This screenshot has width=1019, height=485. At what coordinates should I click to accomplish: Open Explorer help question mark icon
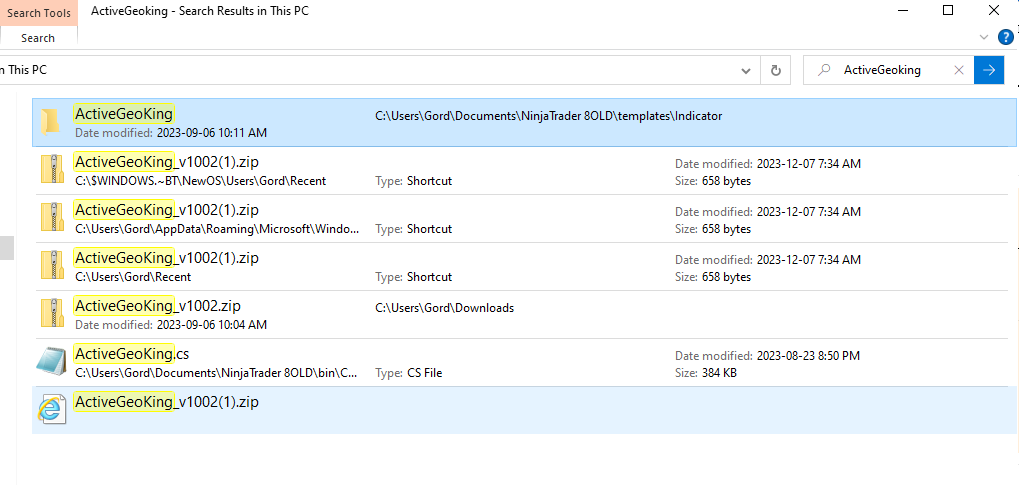(x=1005, y=37)
